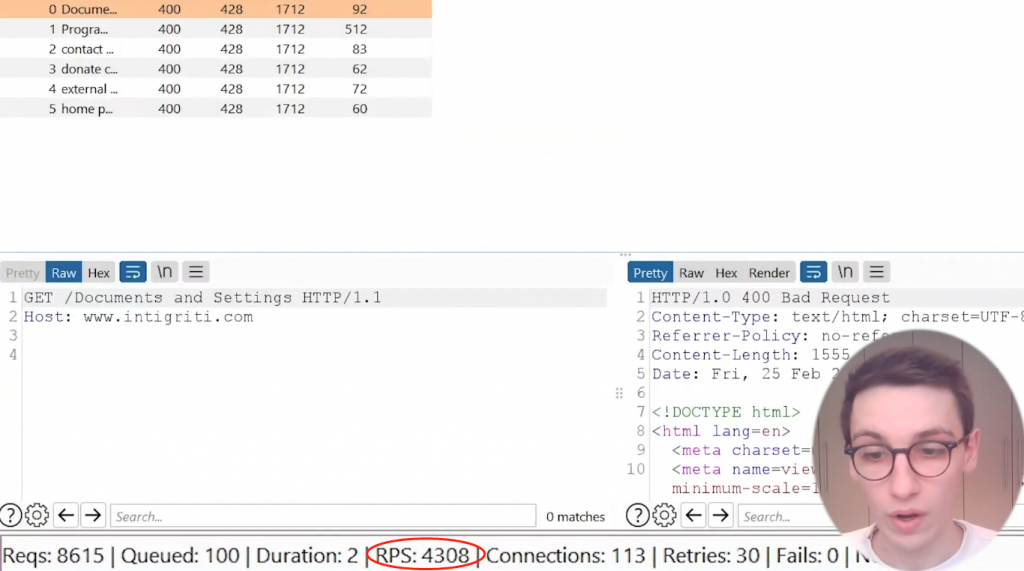
Task: Switch request view to Hex tab
Action: (x=99, y=272)
